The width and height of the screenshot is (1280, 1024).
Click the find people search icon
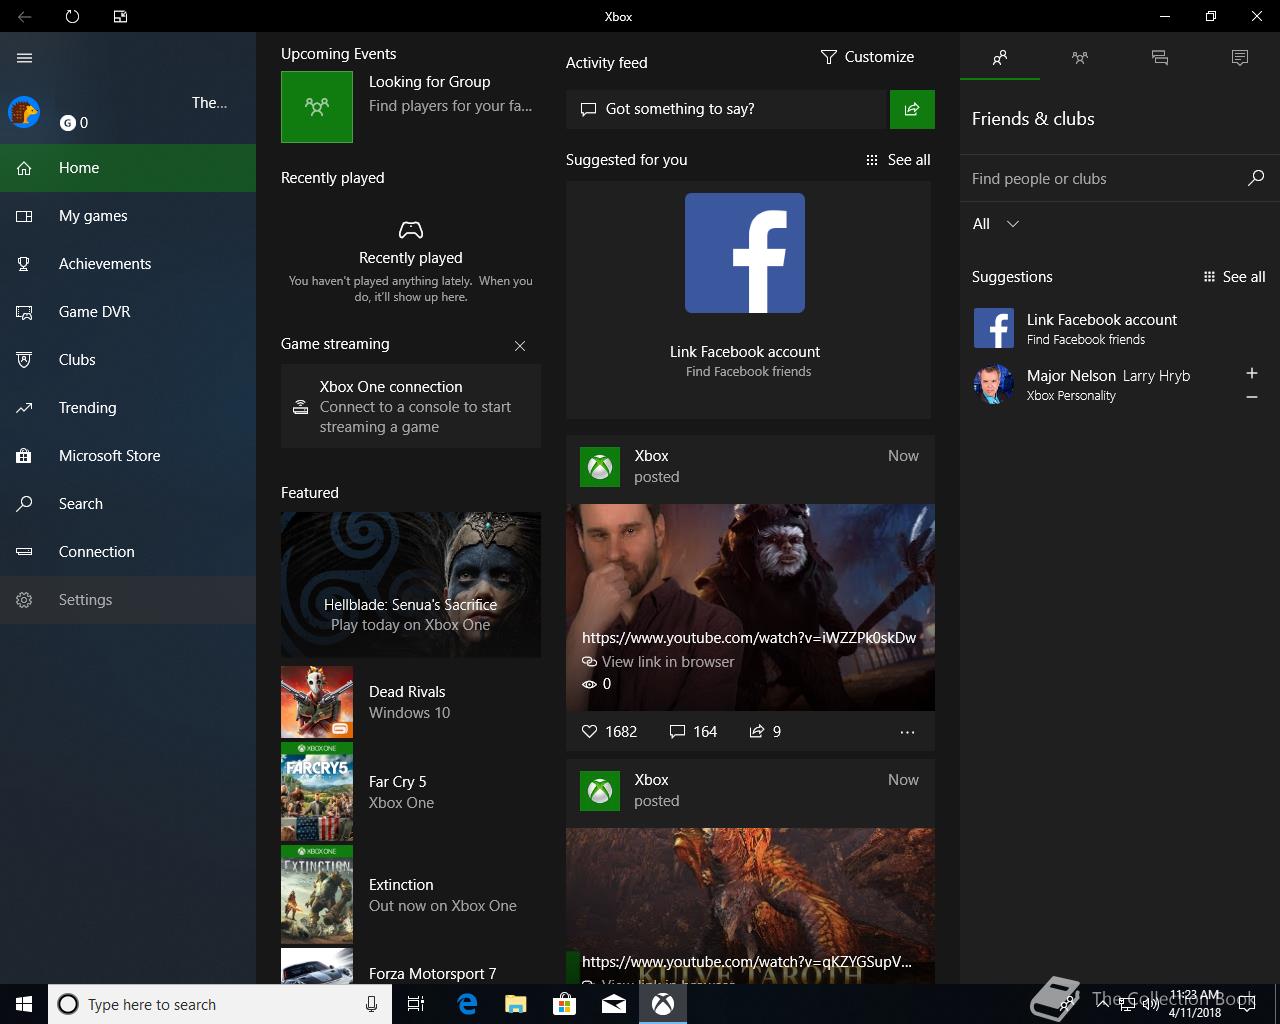(x=1256, y=178)
